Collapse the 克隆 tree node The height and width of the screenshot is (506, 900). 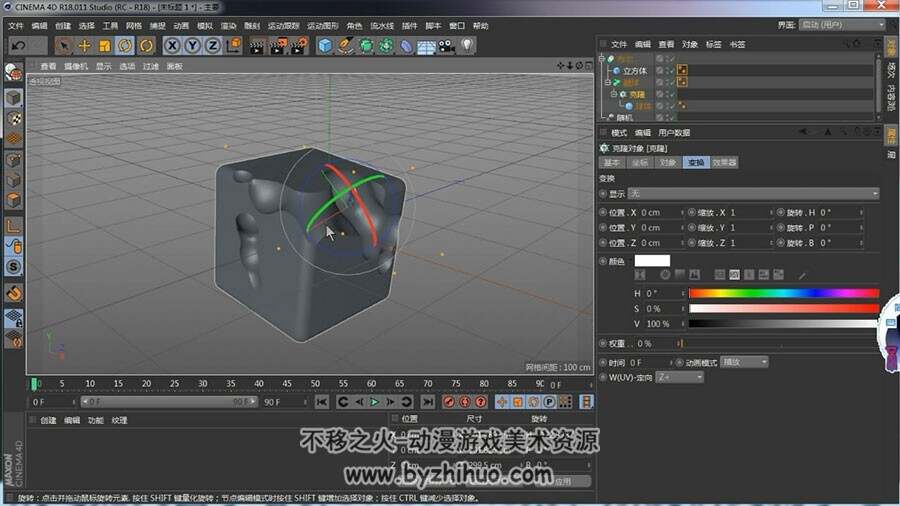point(614,94)
